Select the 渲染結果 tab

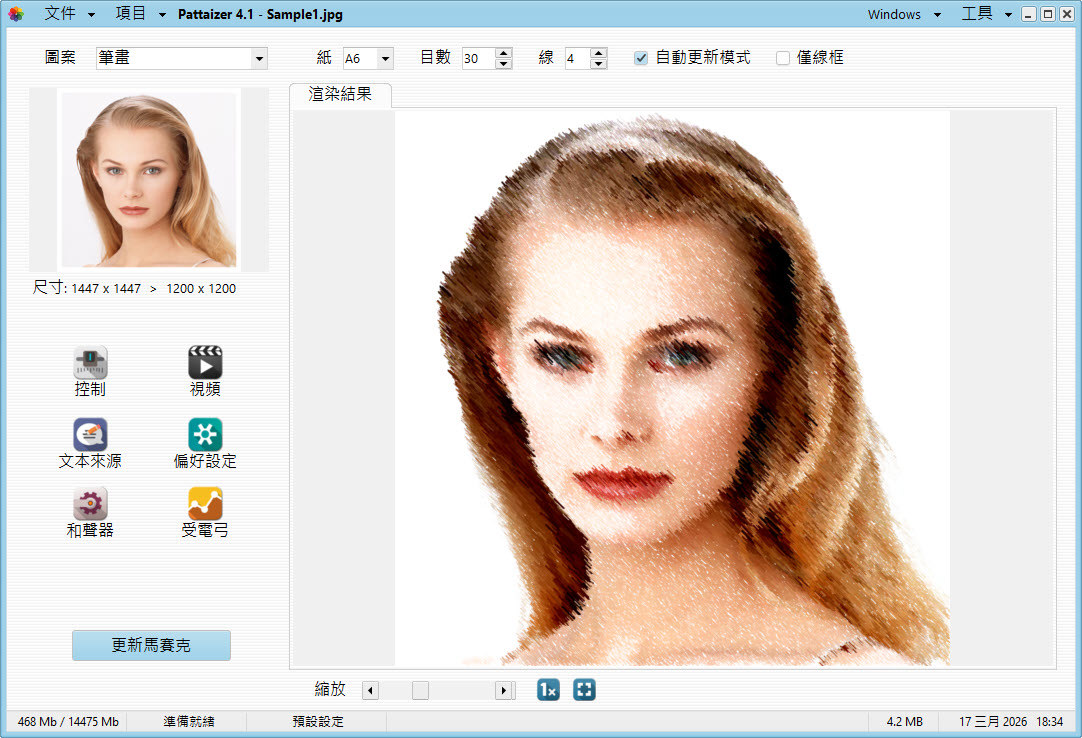pyautogui.click(x=340, y=95)
